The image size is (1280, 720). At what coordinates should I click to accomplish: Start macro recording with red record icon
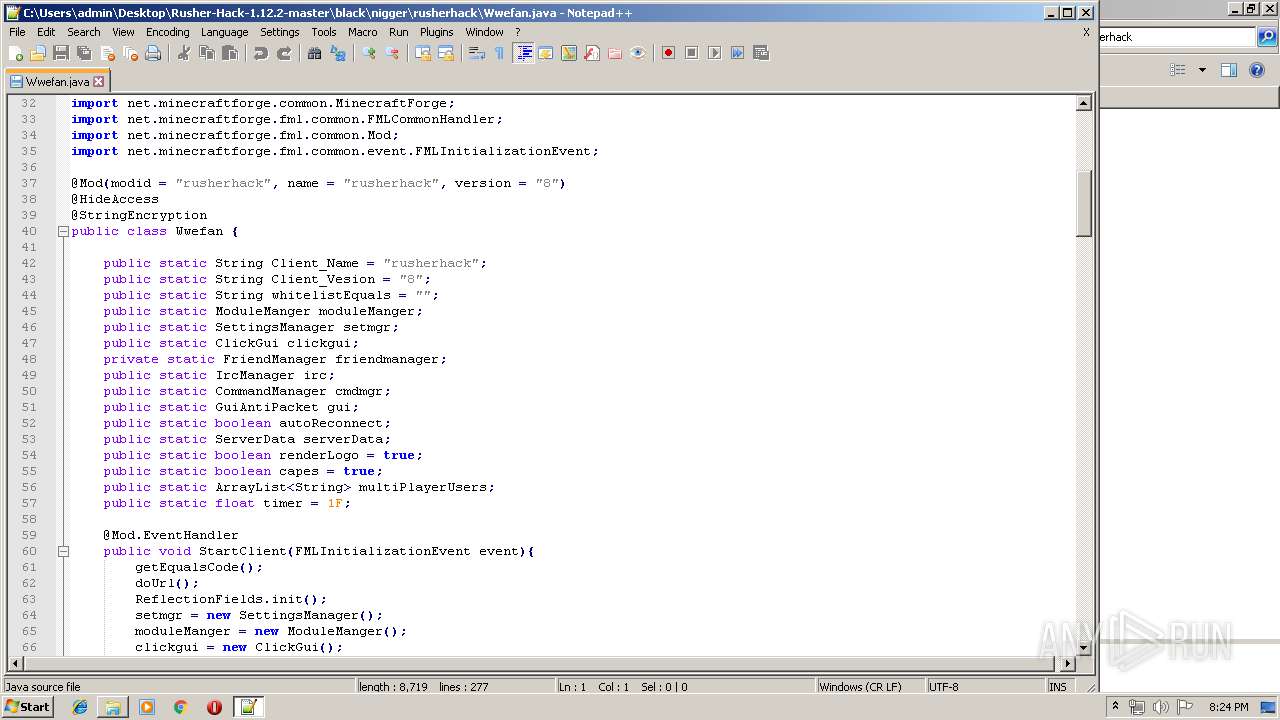[668, 53]
